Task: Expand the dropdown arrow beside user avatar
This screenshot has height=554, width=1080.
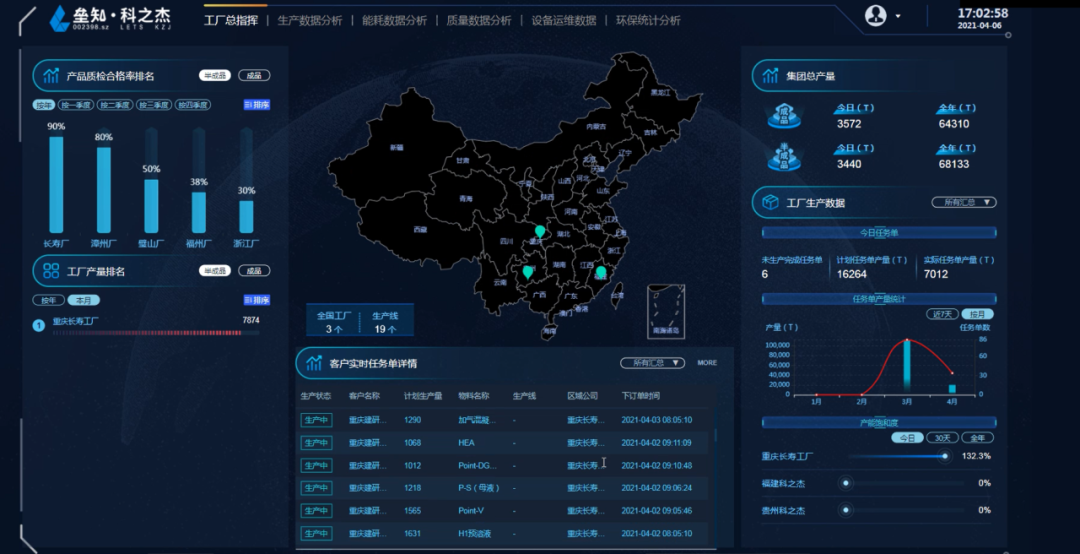Action: (898, 16)
